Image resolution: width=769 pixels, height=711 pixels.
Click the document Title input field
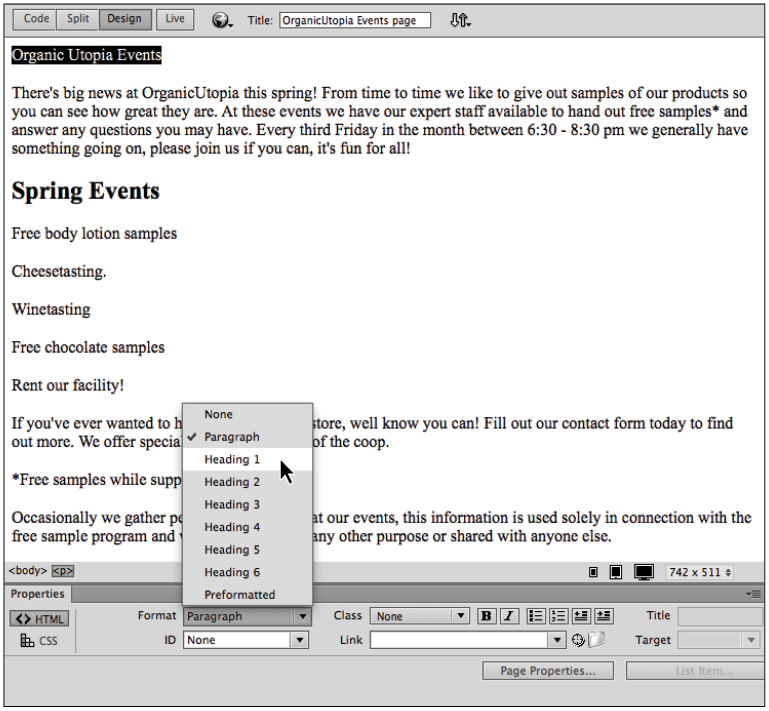pos(354,20)
